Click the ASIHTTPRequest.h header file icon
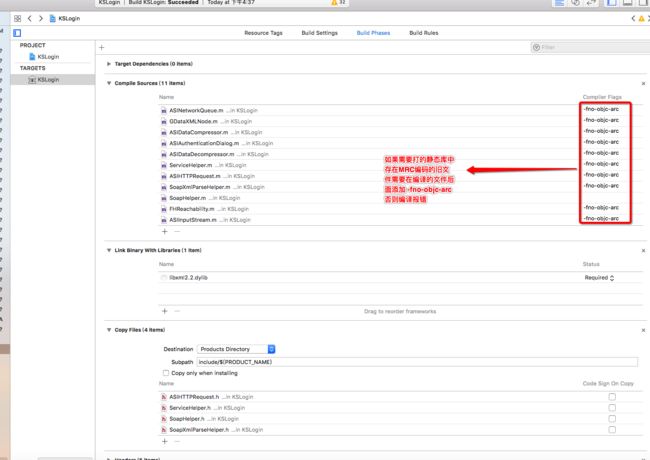Screen dimensions: 650x460 (164, 397)
